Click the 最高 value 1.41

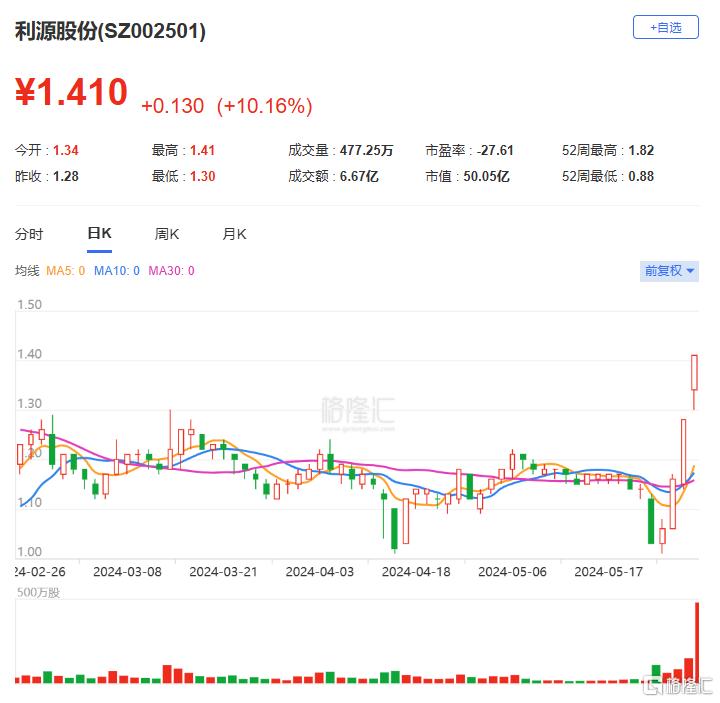point(202,151)
